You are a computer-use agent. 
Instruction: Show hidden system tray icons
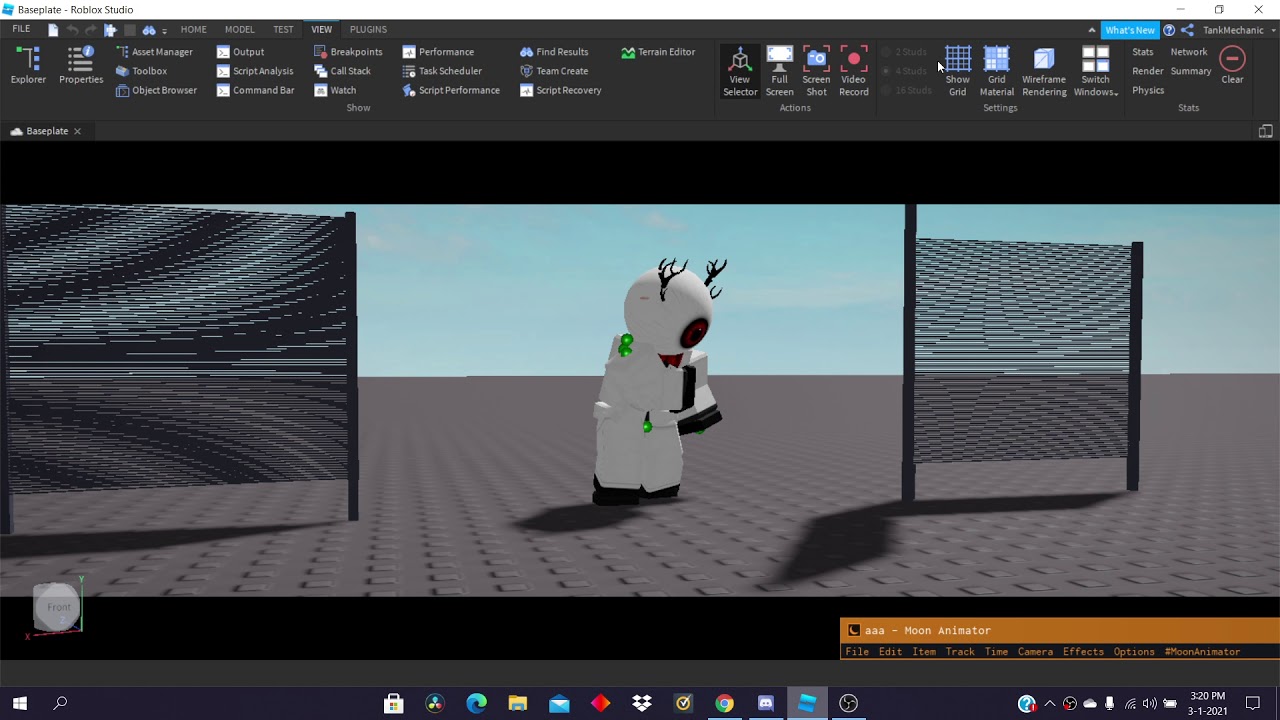(x=1050, y=703)
